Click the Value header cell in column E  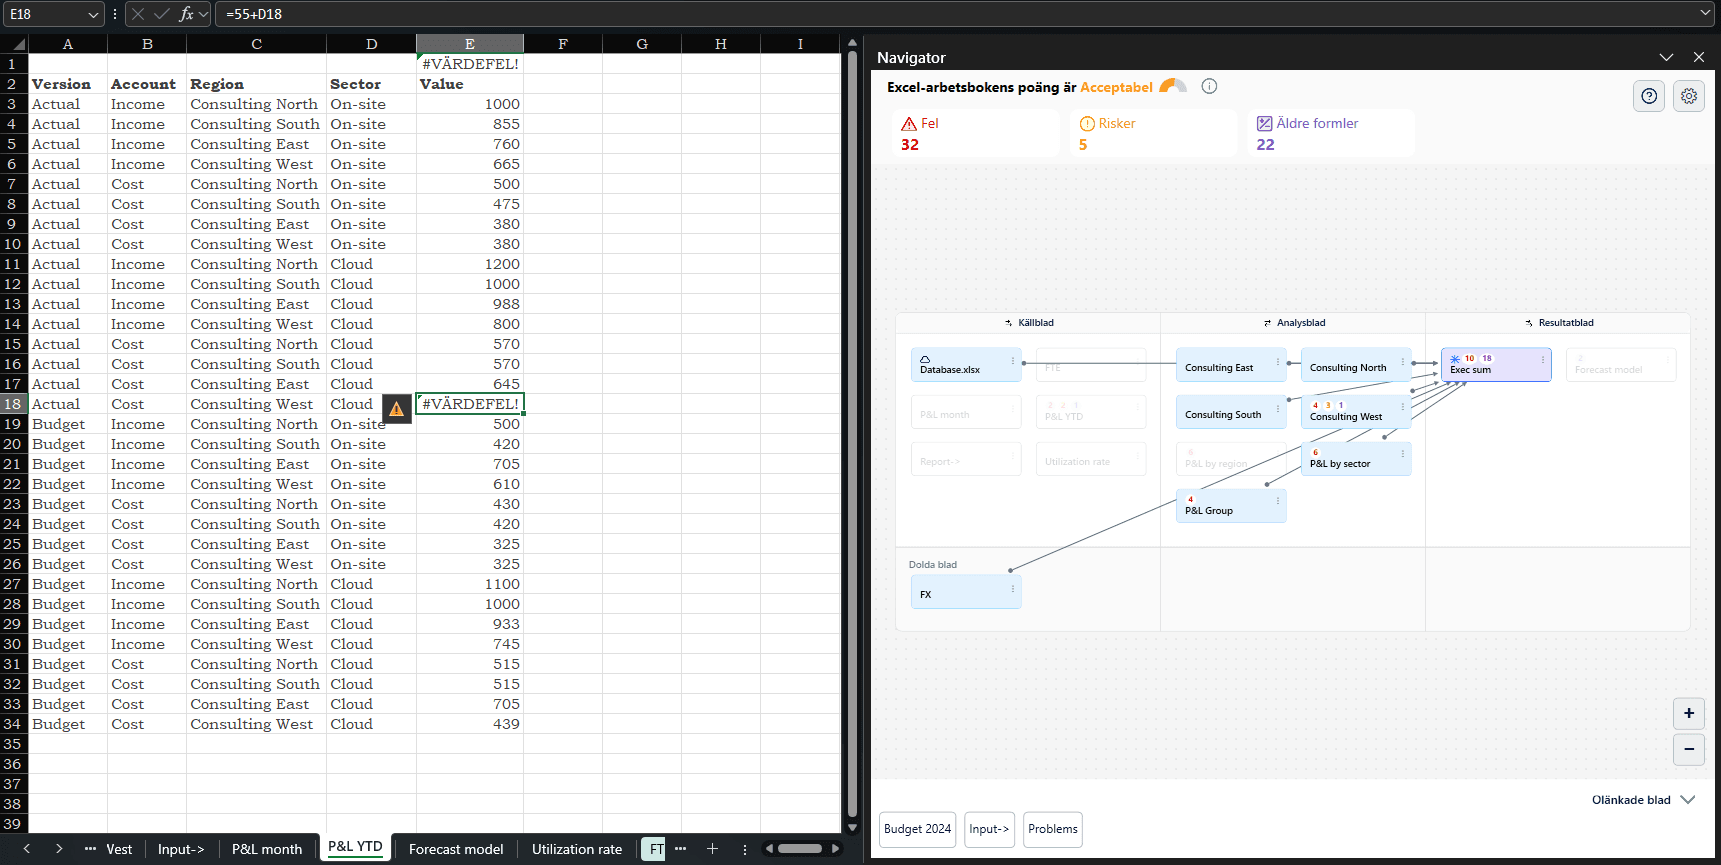pyautogui.click(x=470, y=84)
